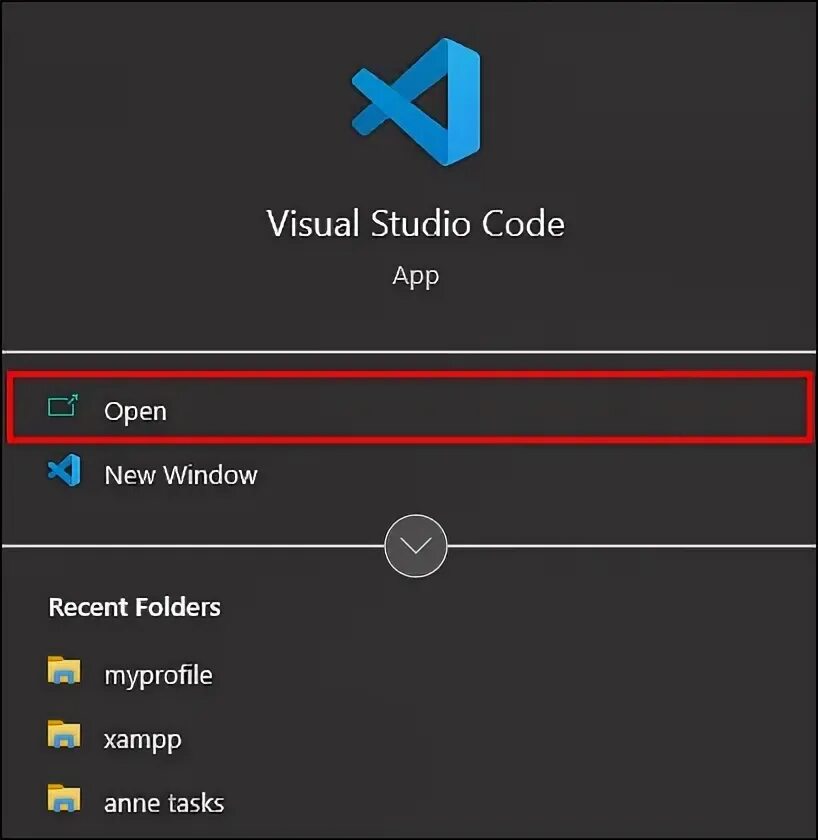
Task: Expand the list with the round chevron button
Action: point(416,546)
